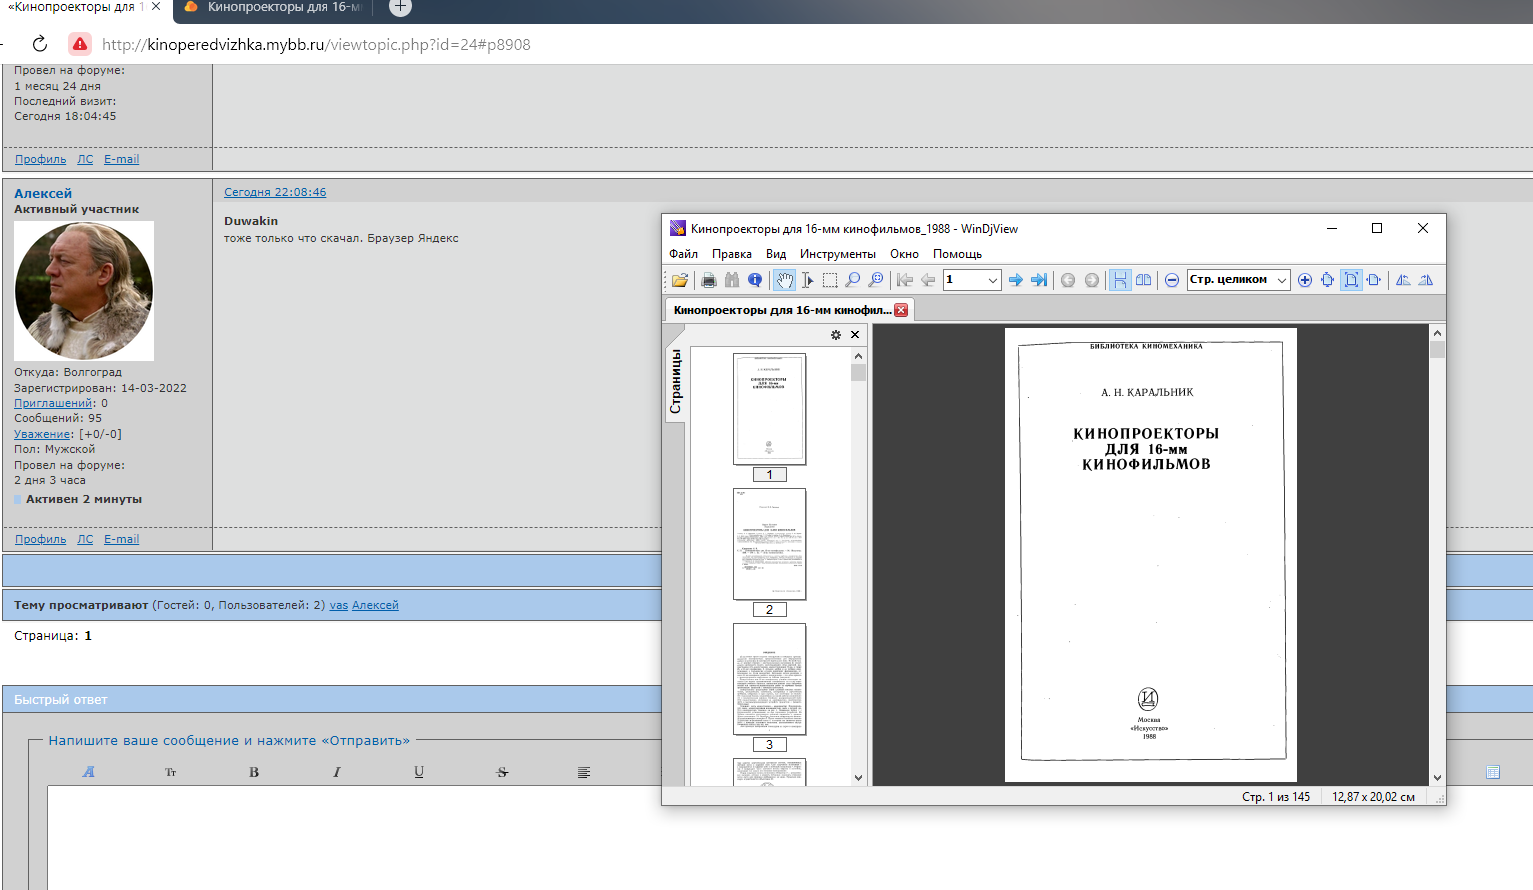The width and height of the screenshot is (1533, 890).
Task: Open the 'Стр. целиком' zoom dropdown
Action: 1281,280
